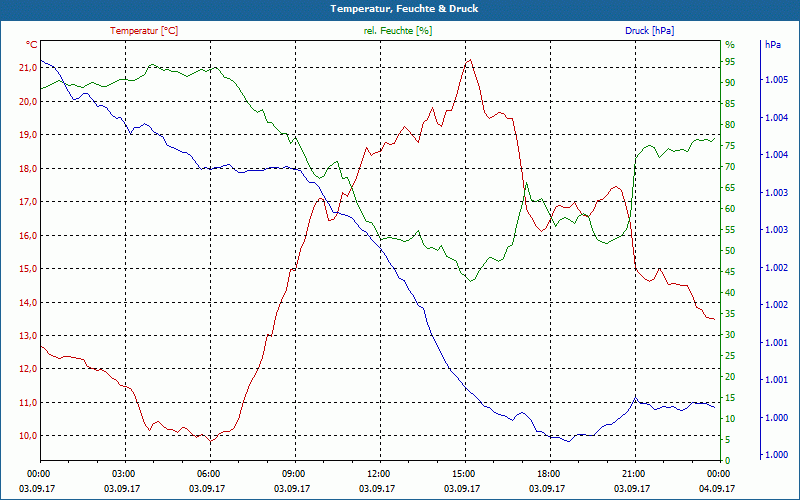Image resolution: width=800 pixels, height=500 pixels.
Task: Click the '21:00' time axis label
Action: (633, 473)
